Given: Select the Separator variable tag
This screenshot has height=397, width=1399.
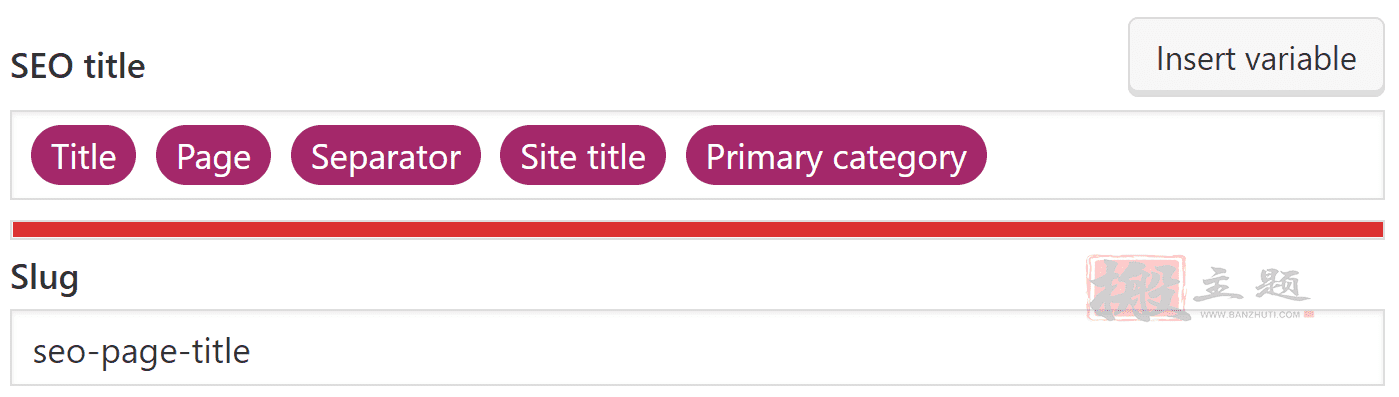Looking at the screenshot, I should (386, 156).
